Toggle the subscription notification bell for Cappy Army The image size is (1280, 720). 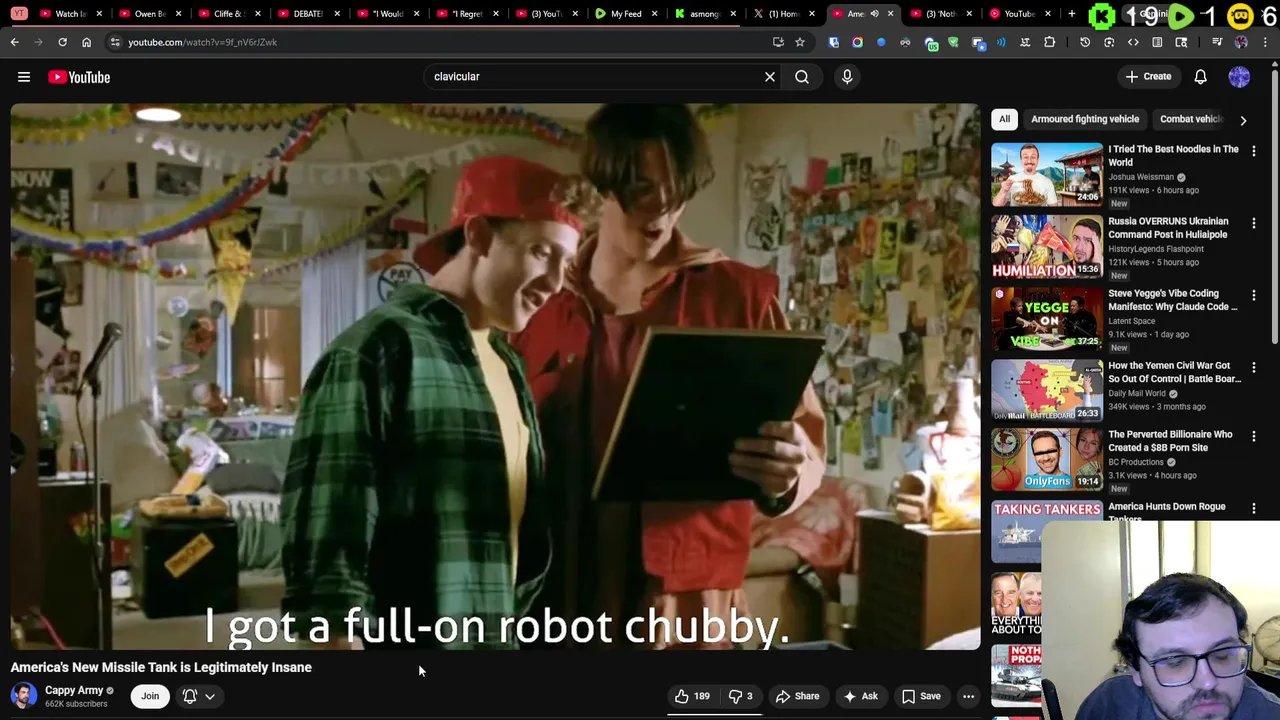coord(190,696)
